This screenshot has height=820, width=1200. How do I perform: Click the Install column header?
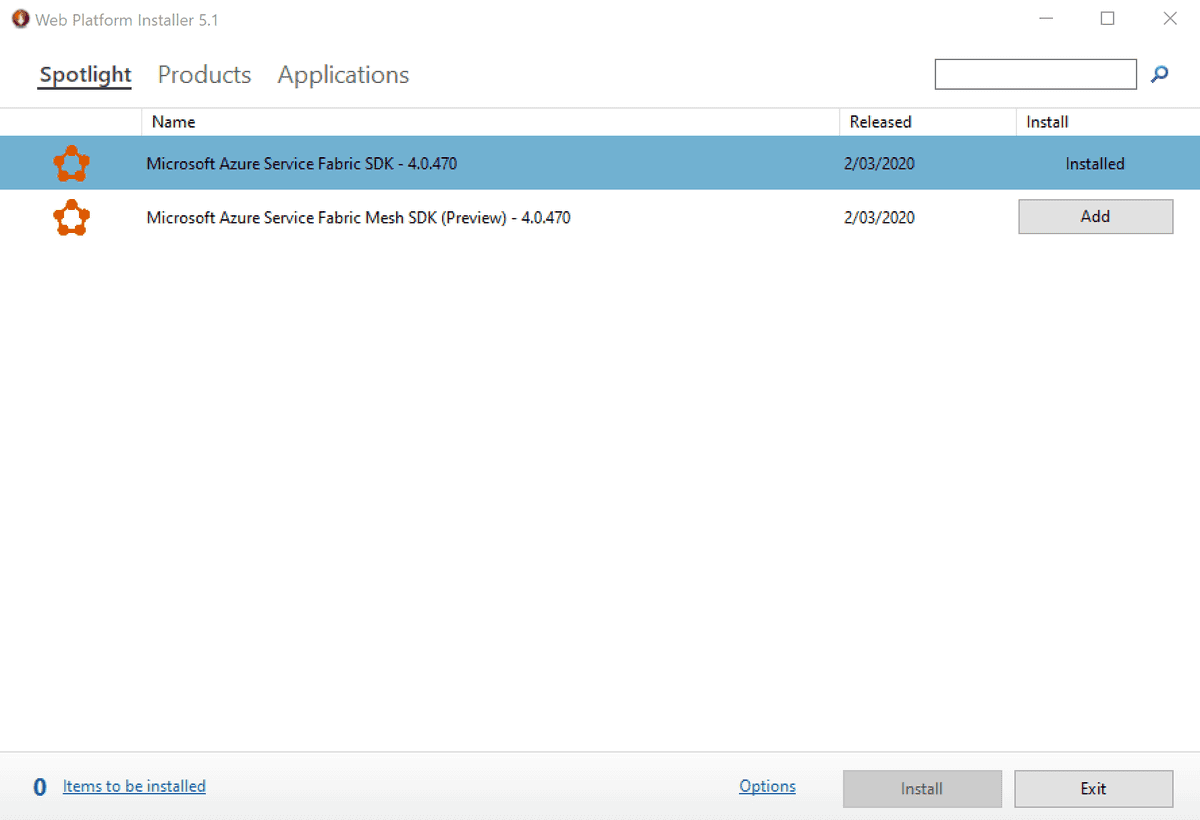click(x=1046, y=121)
